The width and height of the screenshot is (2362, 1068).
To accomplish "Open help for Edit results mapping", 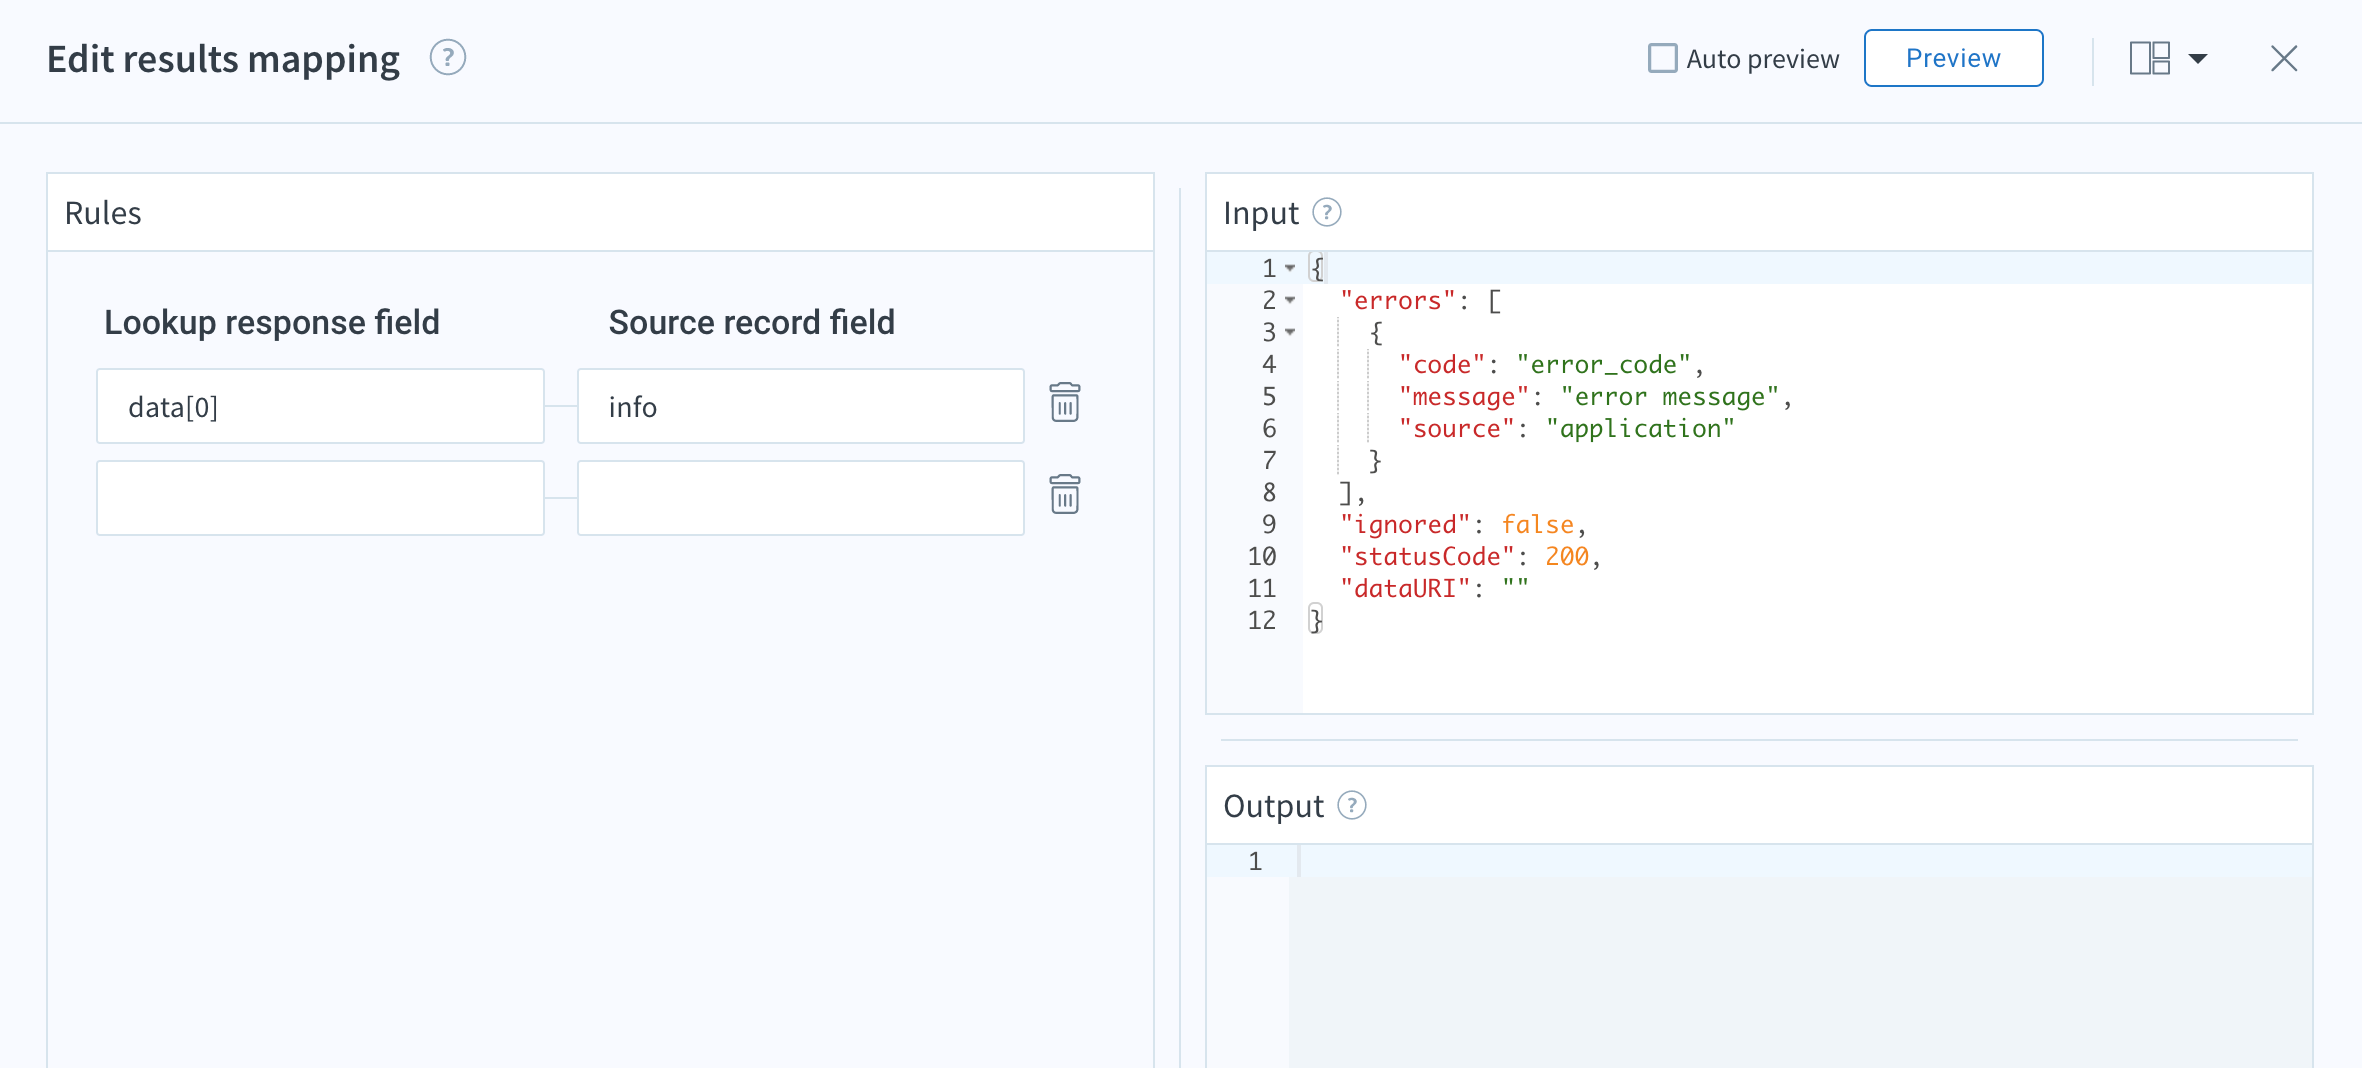I will click(448, 58).
